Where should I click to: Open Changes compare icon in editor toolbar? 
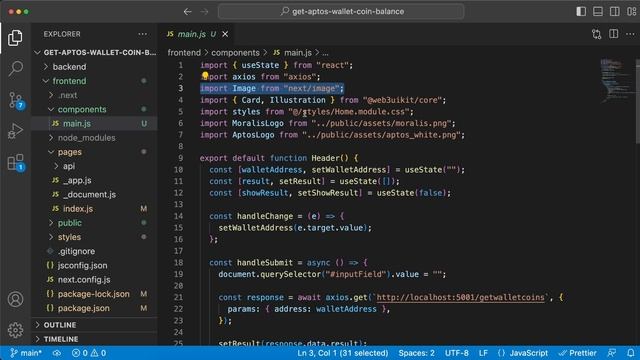click(x=596, y=34)
